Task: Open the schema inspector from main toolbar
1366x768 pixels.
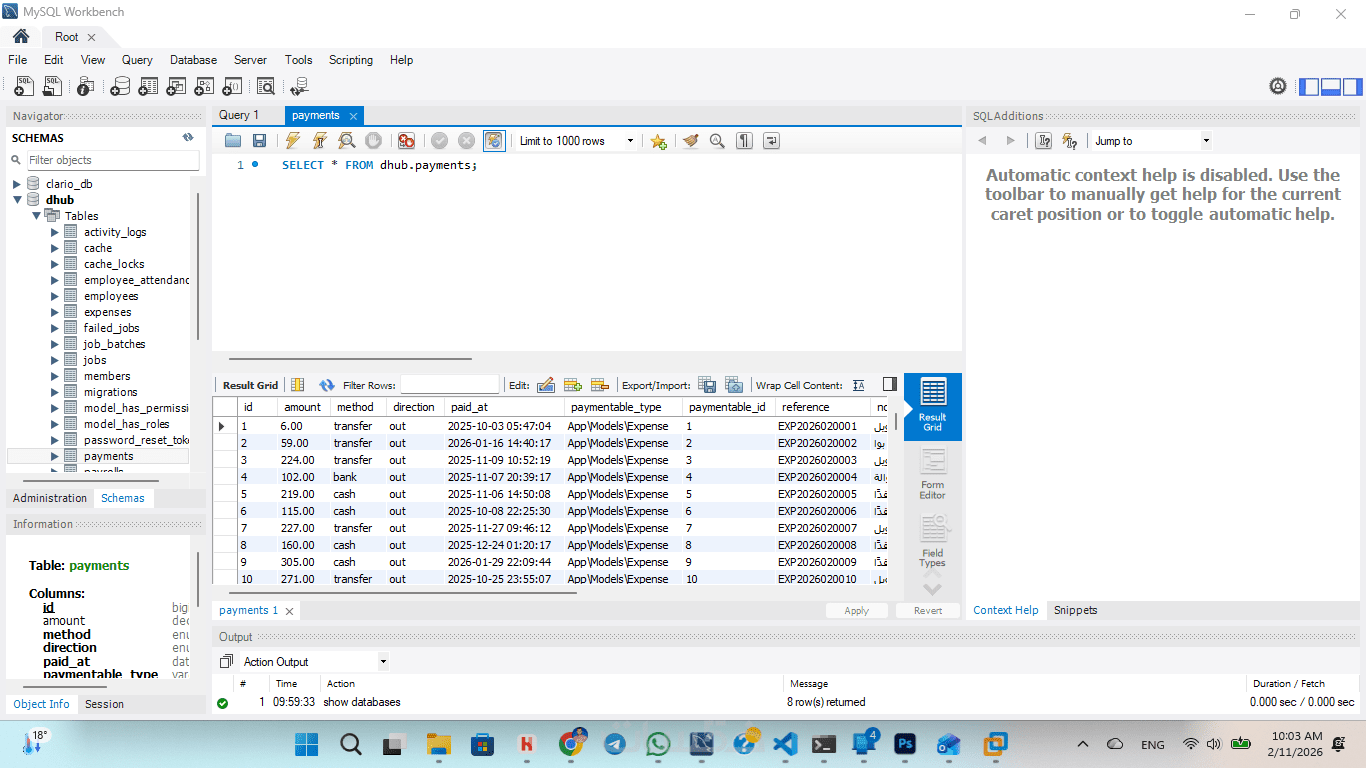Action: click(x=86, y=87)
